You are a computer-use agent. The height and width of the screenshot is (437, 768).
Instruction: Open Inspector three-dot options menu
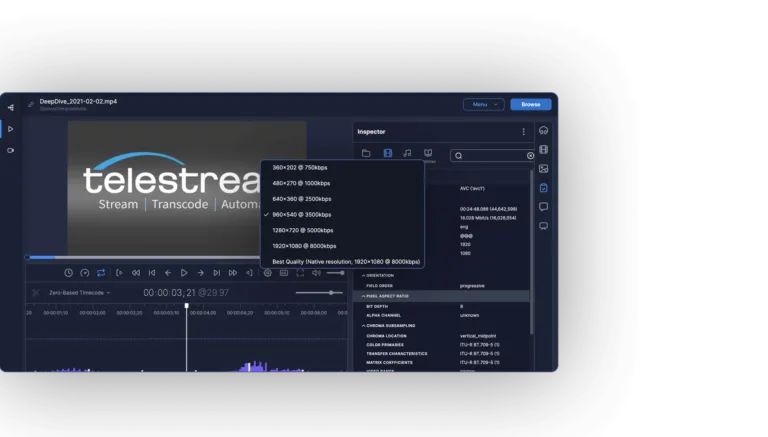coord(522,132)
